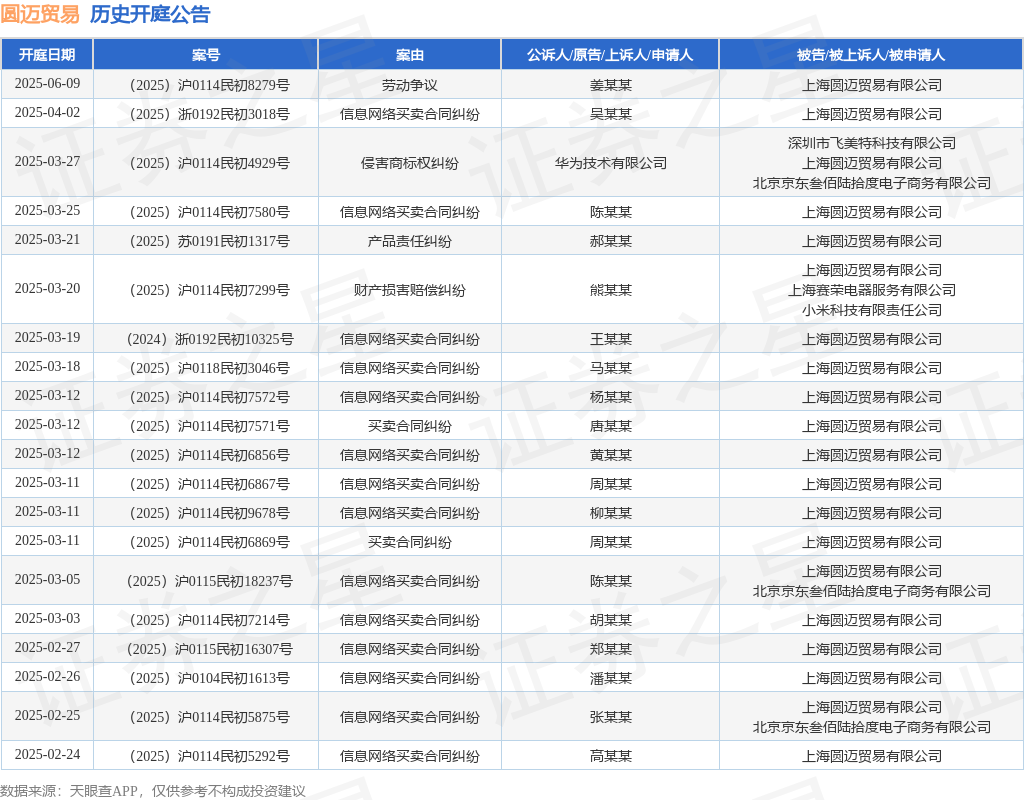
Task: Click date 2025-06-09
Action: [x=47, y=84]
